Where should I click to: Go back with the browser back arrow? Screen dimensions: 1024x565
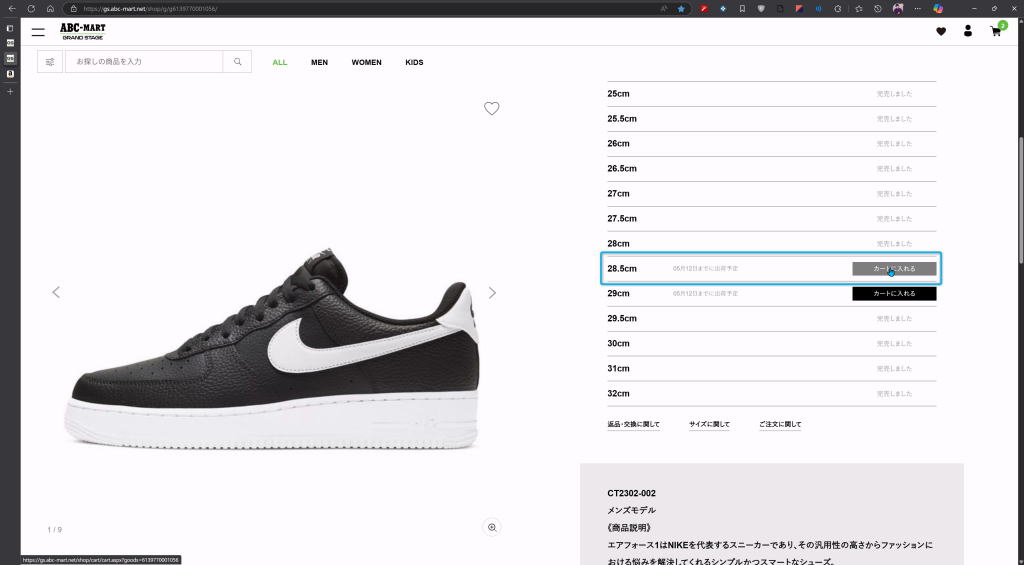coord(12,8)
